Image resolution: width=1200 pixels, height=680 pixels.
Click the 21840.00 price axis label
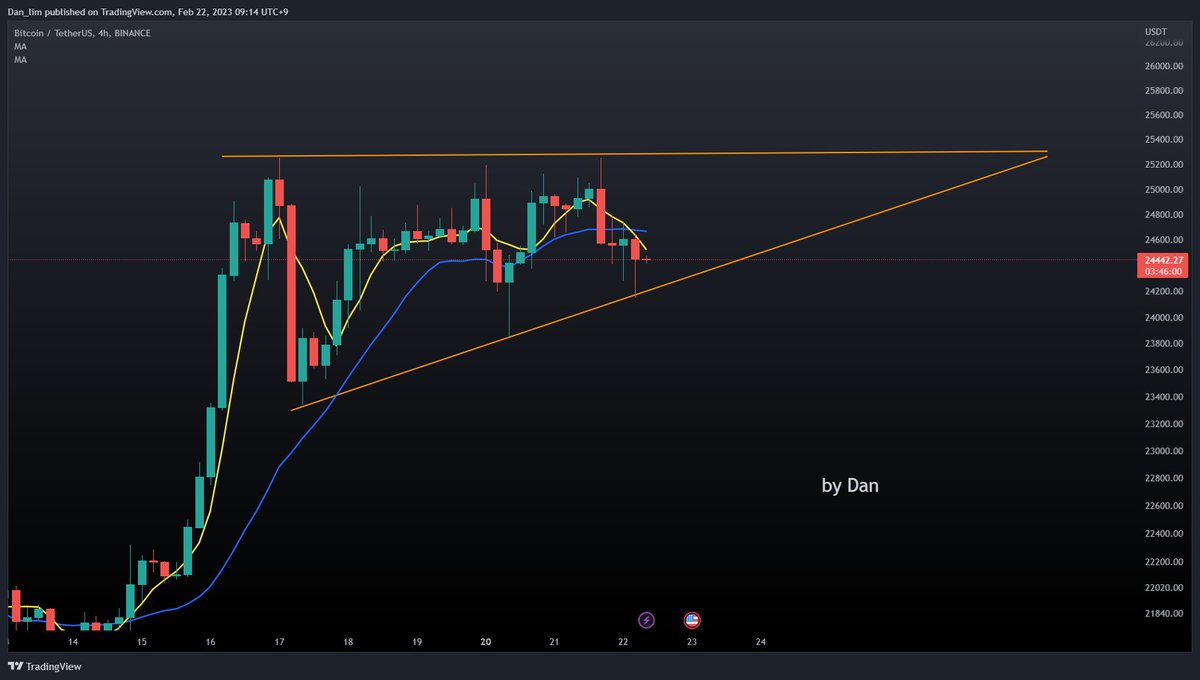[1163, 613]
